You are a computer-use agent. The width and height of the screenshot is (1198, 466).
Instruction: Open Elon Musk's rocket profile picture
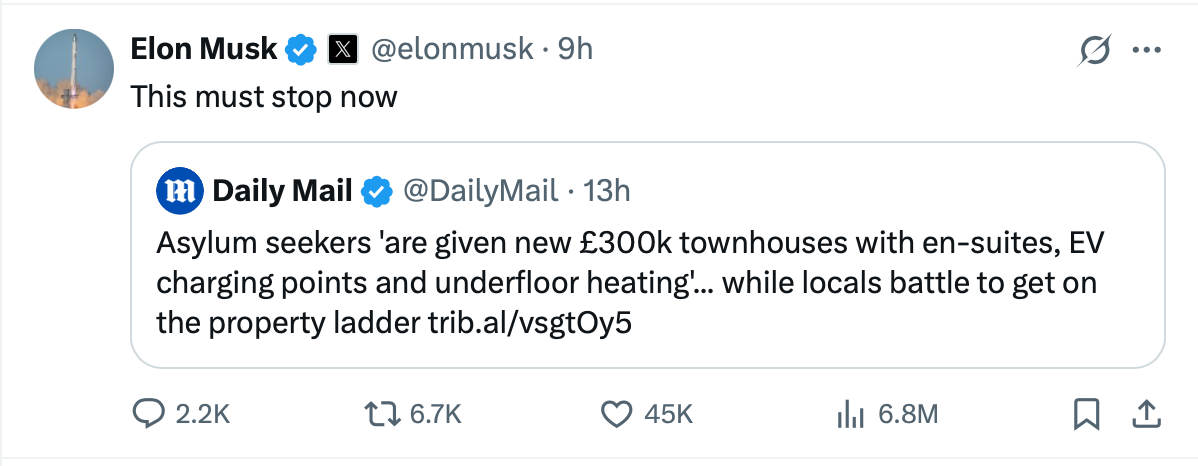click(x=72, y=68)
